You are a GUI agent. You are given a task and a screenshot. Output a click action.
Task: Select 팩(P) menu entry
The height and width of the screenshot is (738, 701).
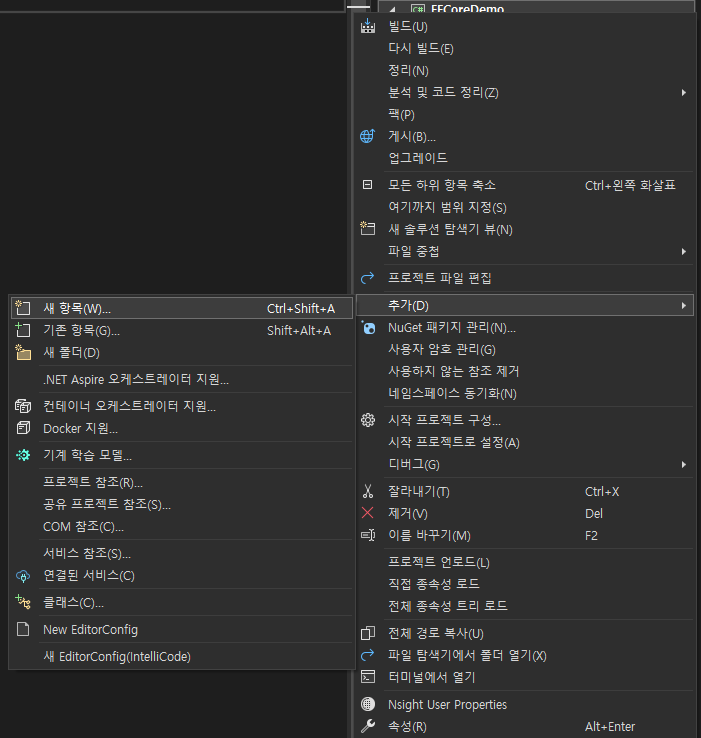[x=401, y=114]
